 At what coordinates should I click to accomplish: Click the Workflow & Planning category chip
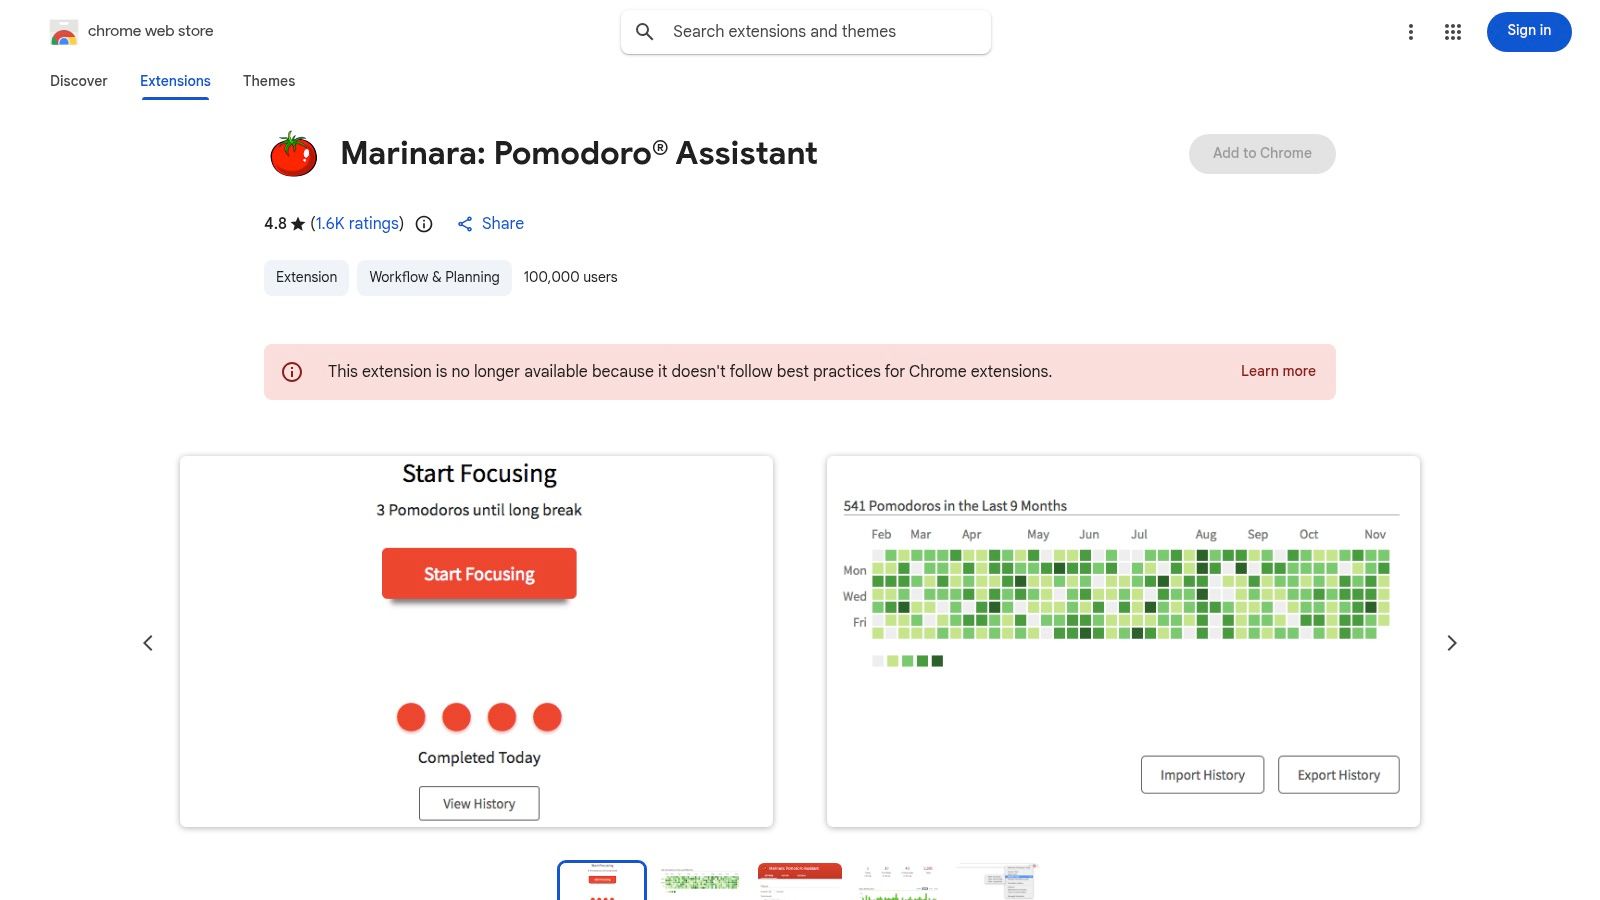click(x=434, y=277)
